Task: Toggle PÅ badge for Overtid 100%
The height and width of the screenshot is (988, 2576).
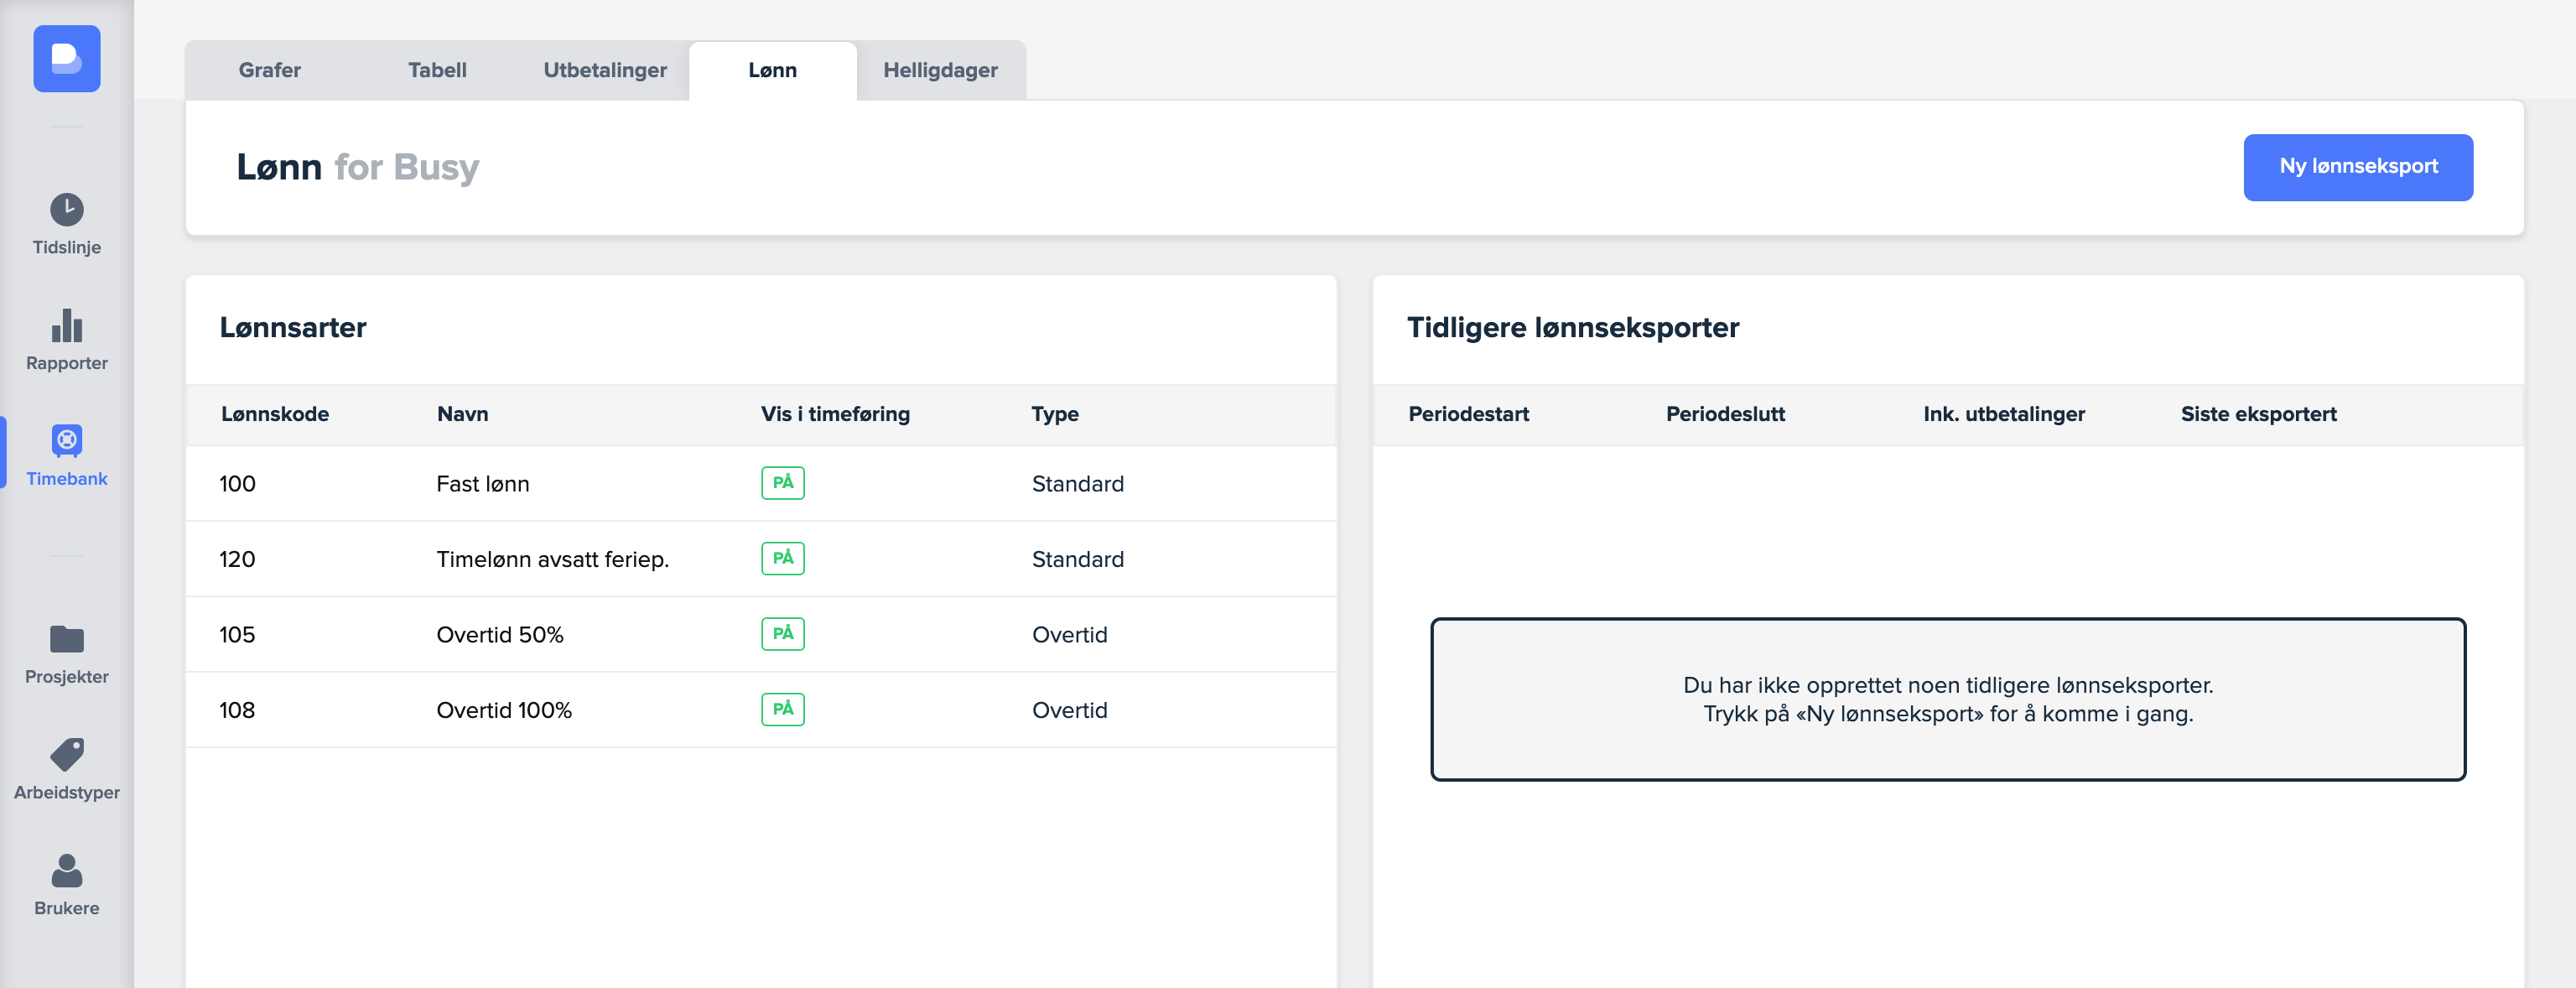Action: tap(783, 709)
